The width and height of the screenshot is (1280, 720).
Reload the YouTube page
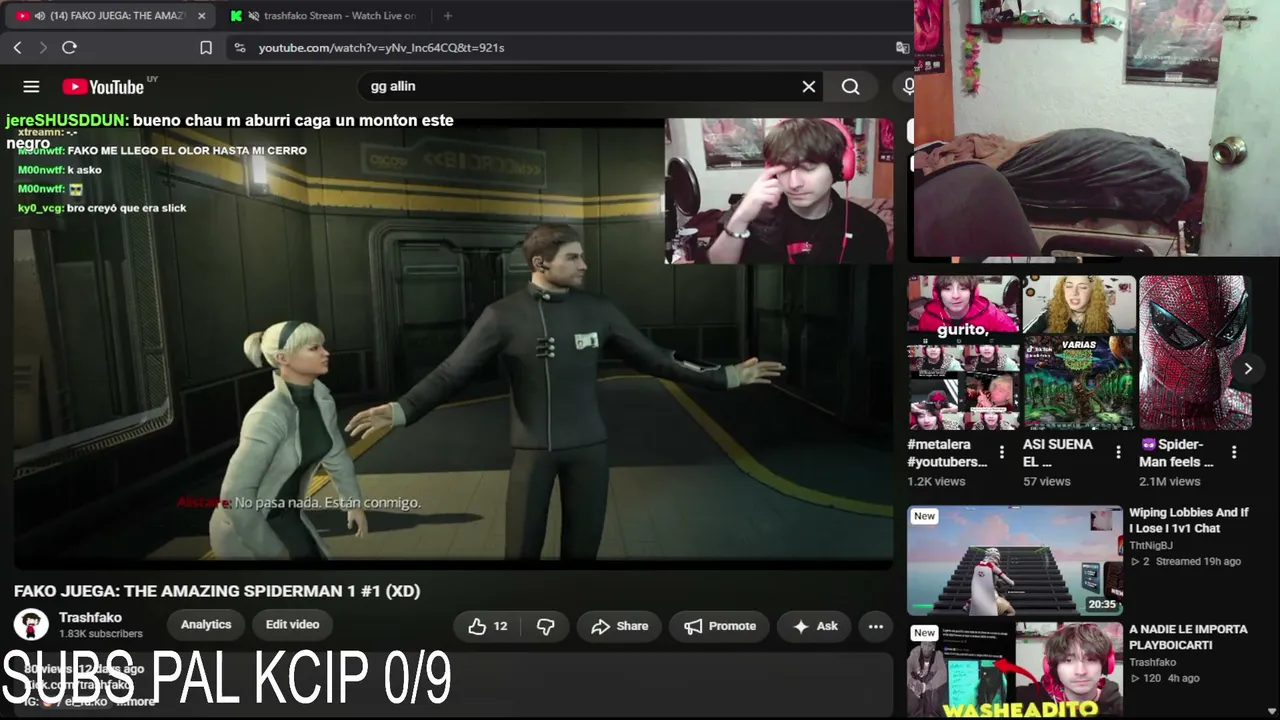pos(69,47)
